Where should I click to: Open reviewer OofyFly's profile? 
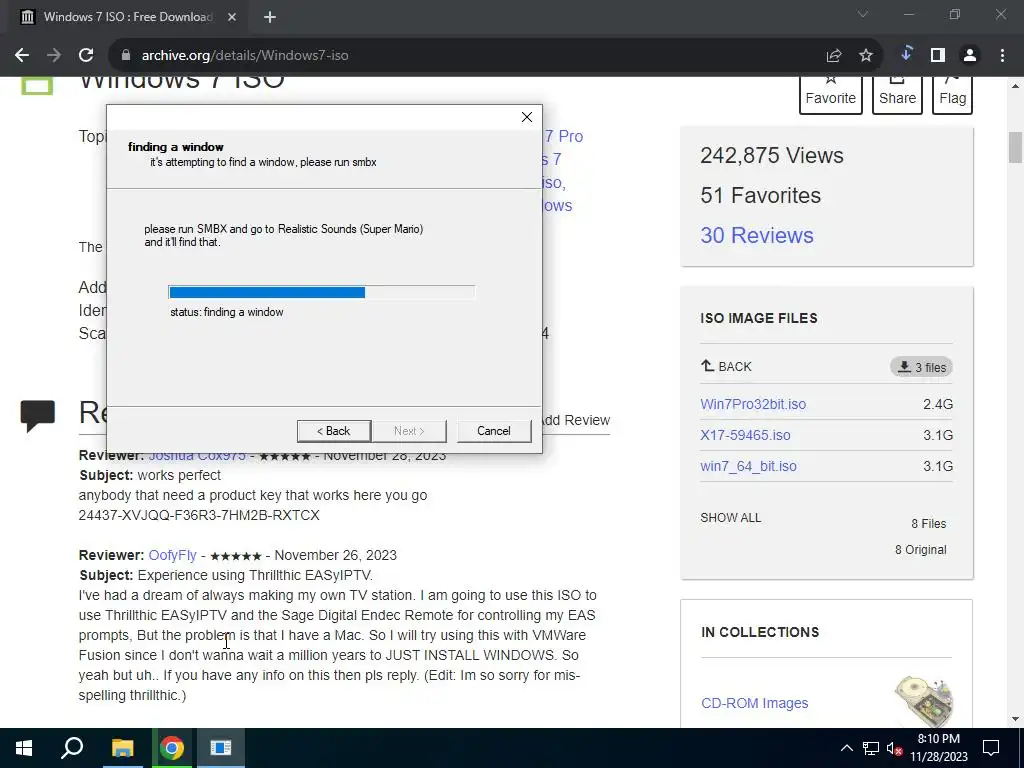tap(172, 555)
